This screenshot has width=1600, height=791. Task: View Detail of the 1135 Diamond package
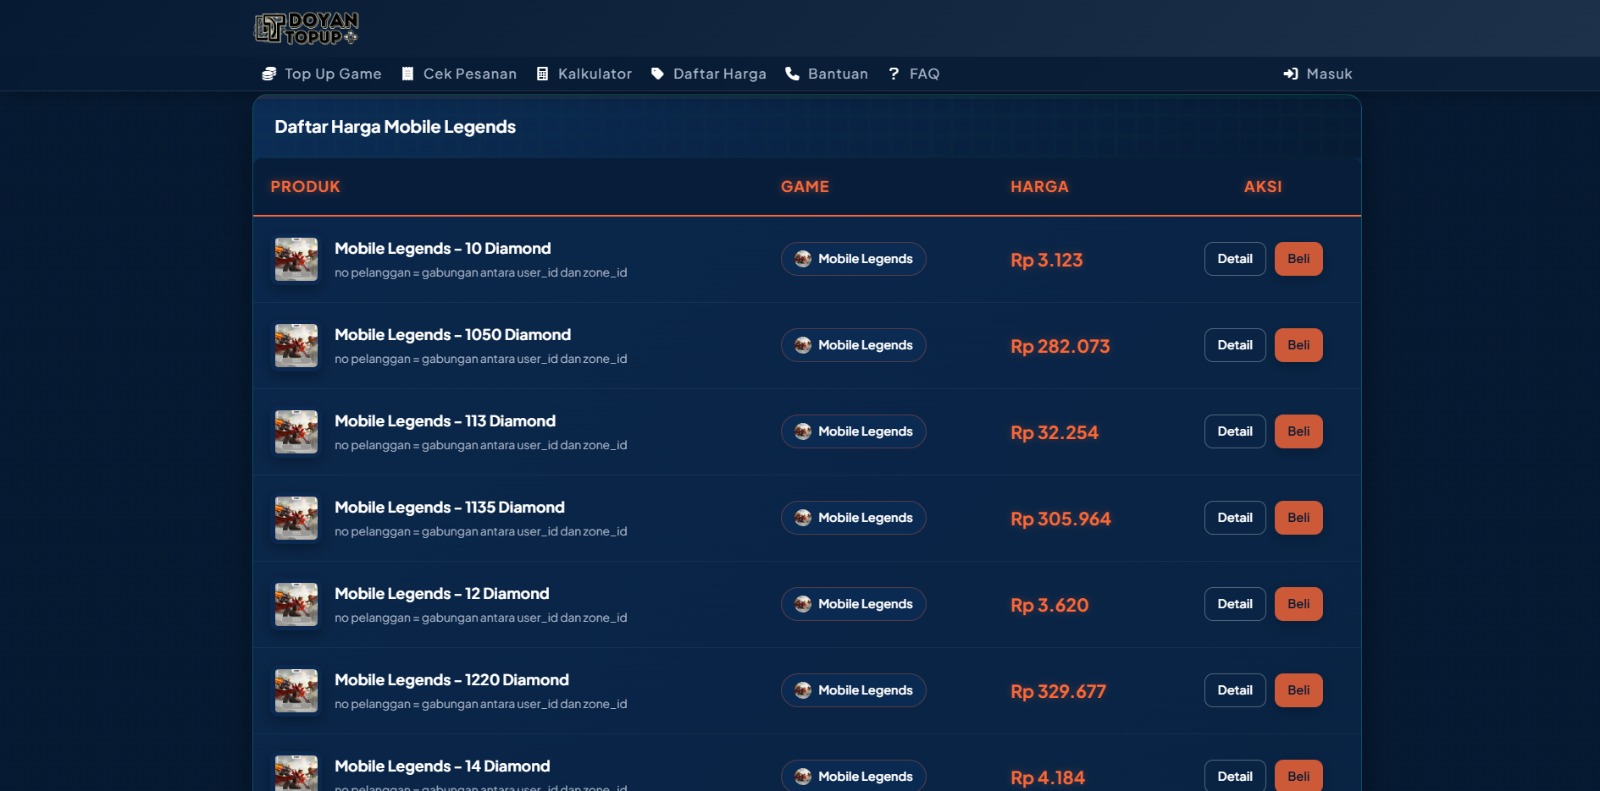tap(1235, 518)
